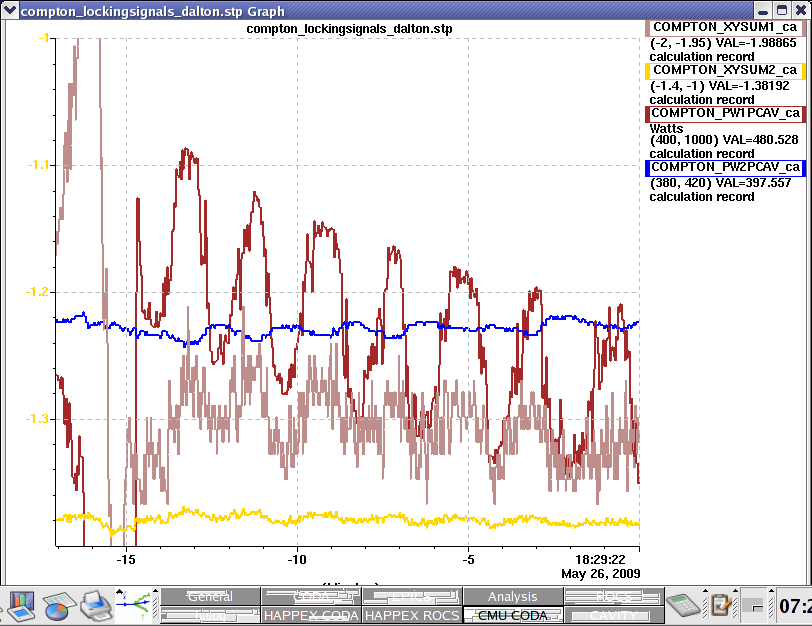
Task: Maximize the Graph window
Action: coord(782,11)
